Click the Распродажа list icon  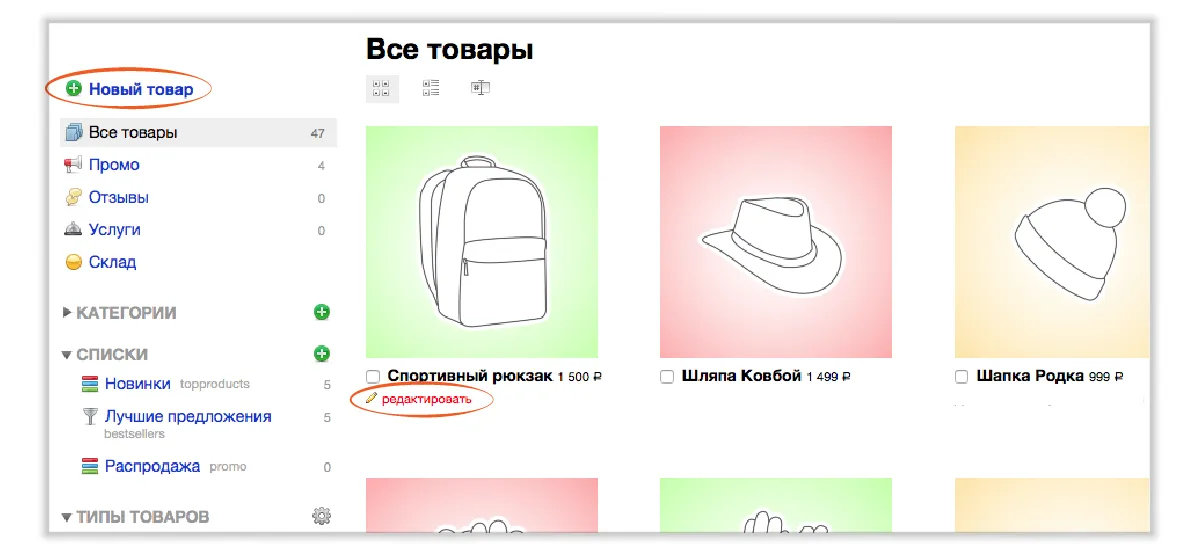tap(89, 466)
